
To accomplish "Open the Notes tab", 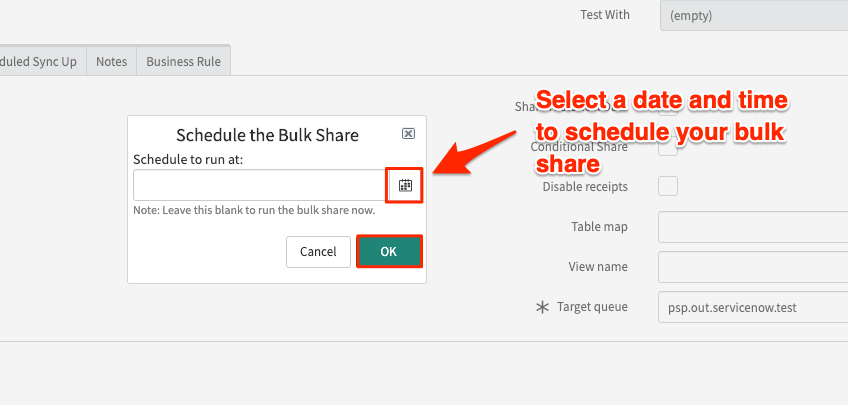I will click(x=111, y=62).
